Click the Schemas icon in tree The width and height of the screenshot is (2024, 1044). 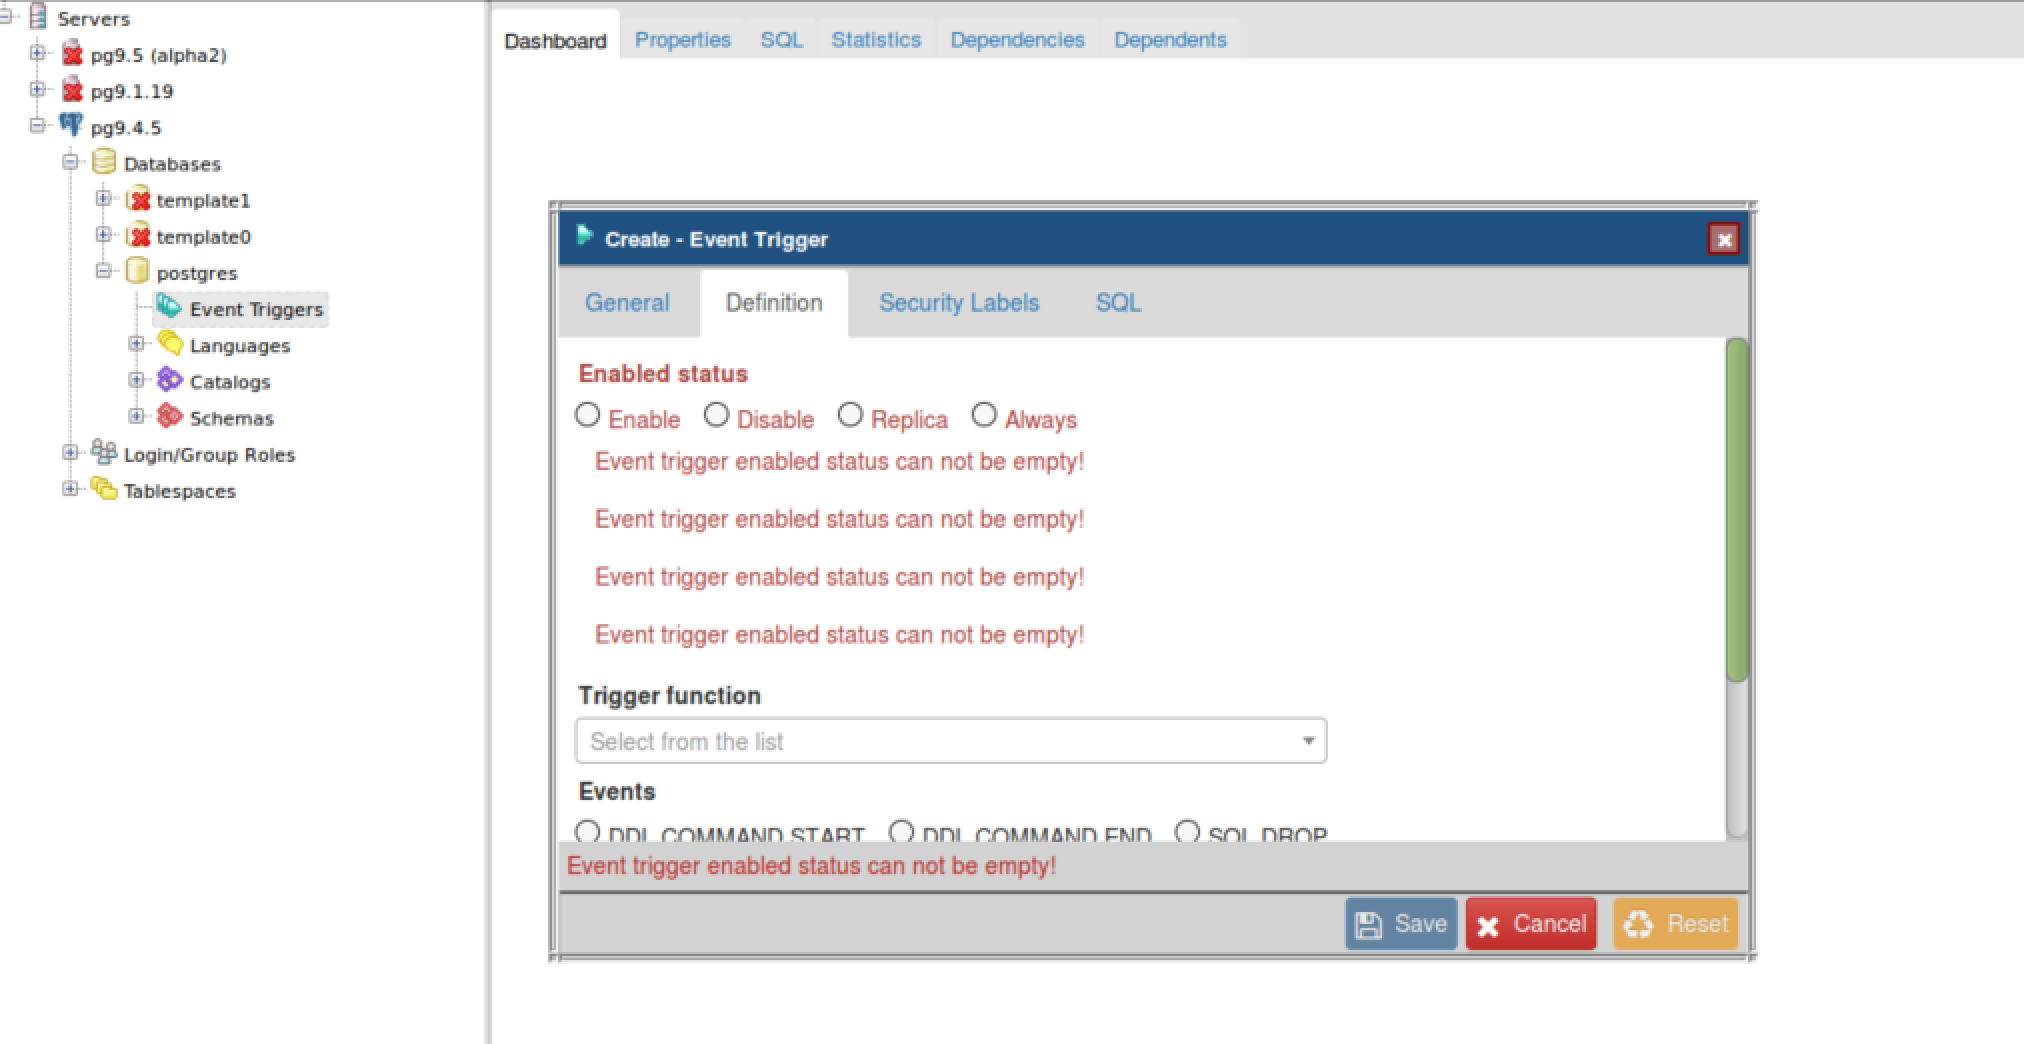coord(170,417)
